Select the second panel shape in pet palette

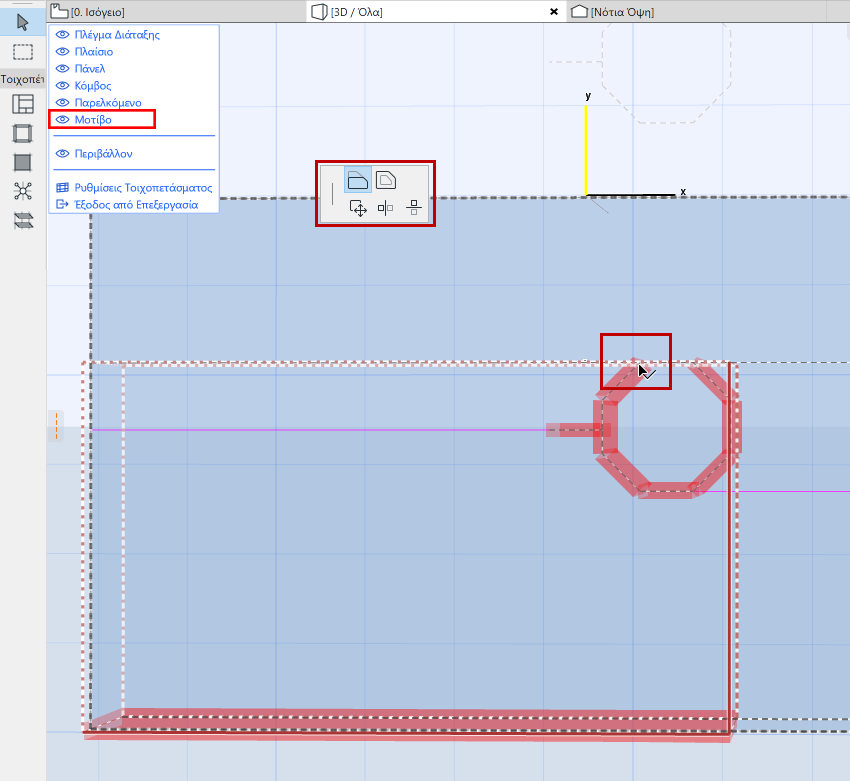tap(388, 178)
